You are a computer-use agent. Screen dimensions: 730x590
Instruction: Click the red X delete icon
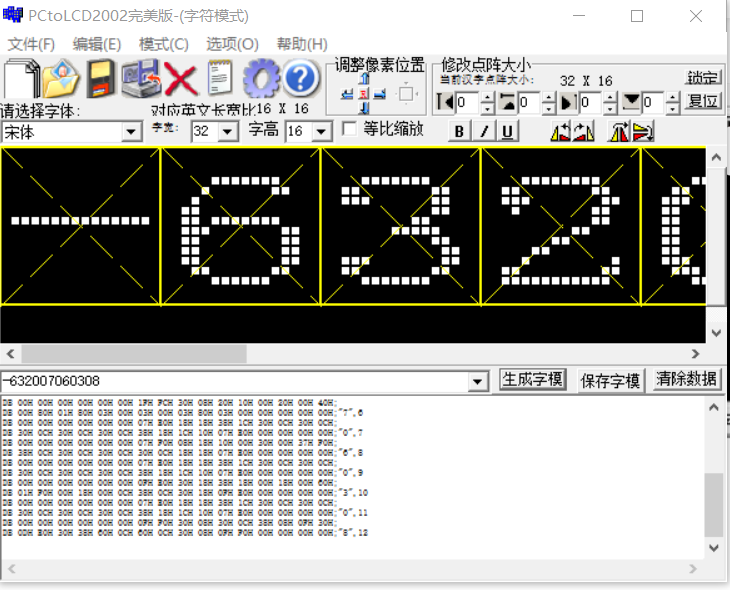[x=181, y=79]
